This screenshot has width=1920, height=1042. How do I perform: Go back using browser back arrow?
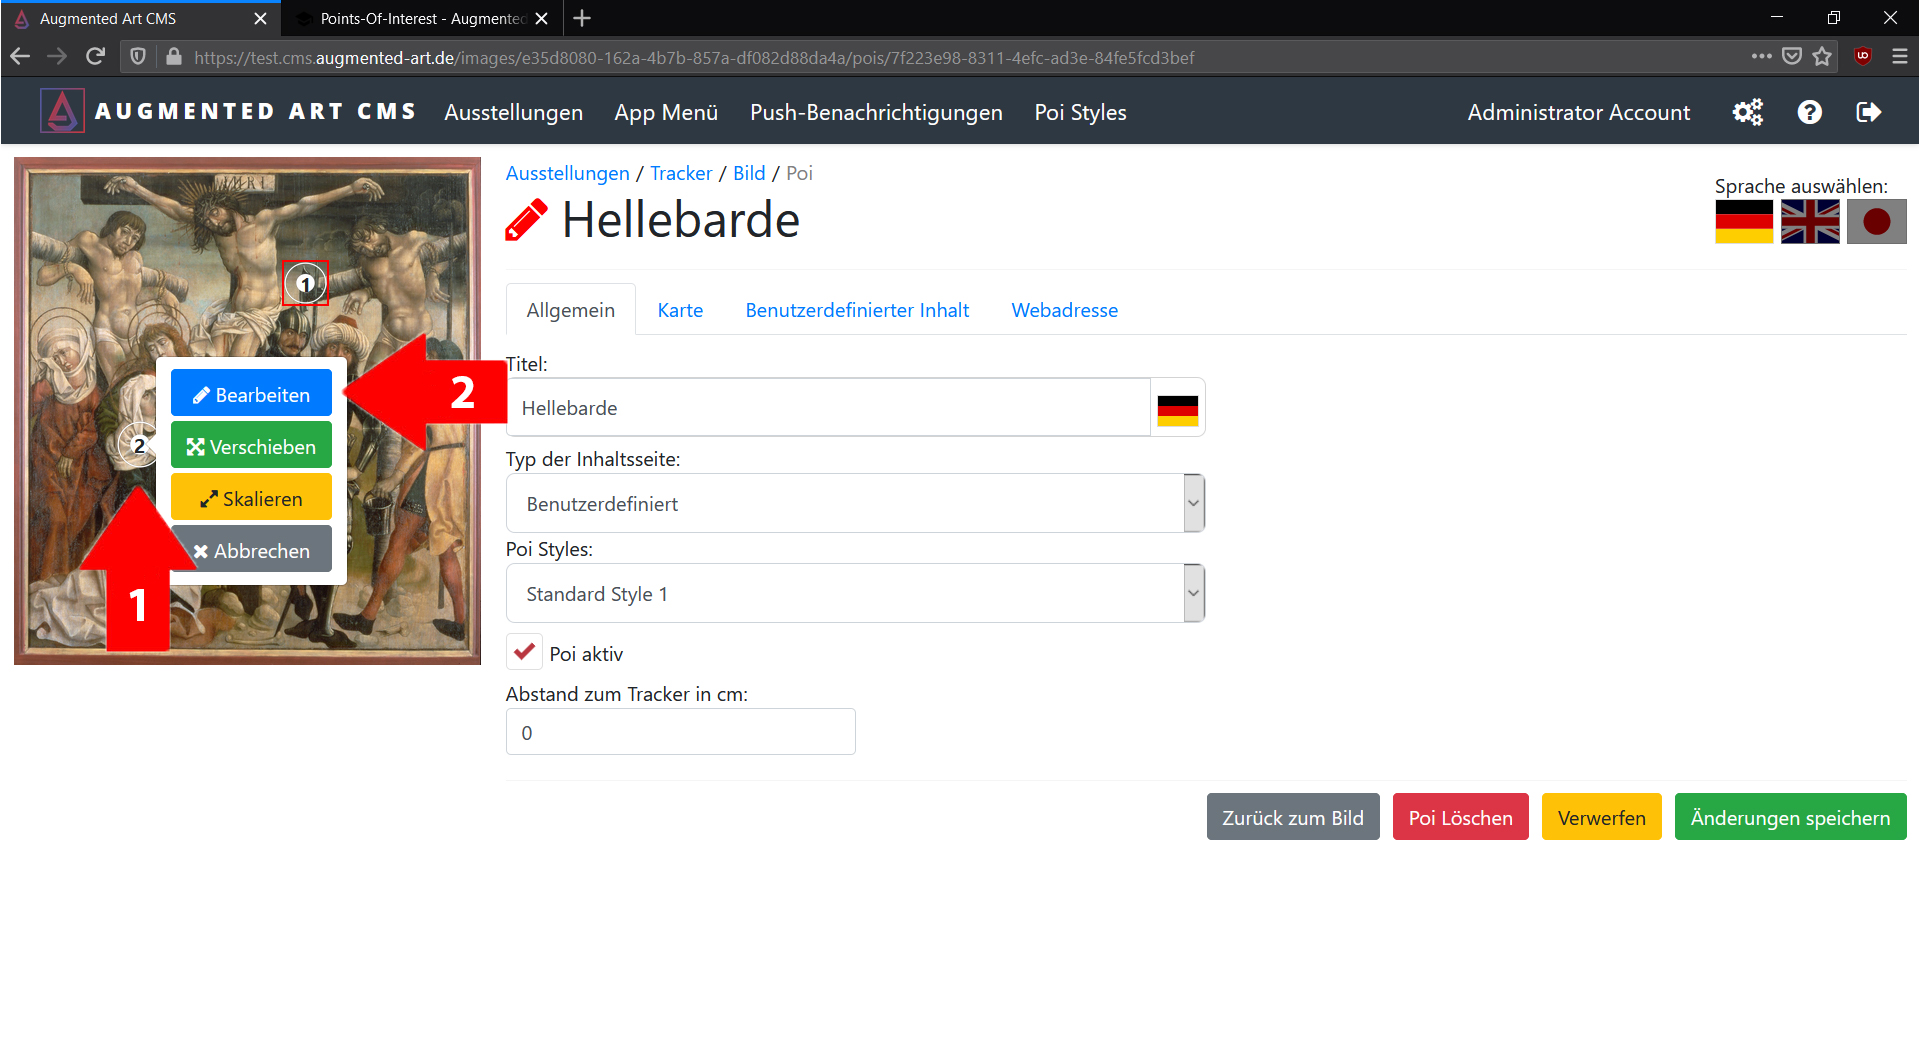pos(20,57)
